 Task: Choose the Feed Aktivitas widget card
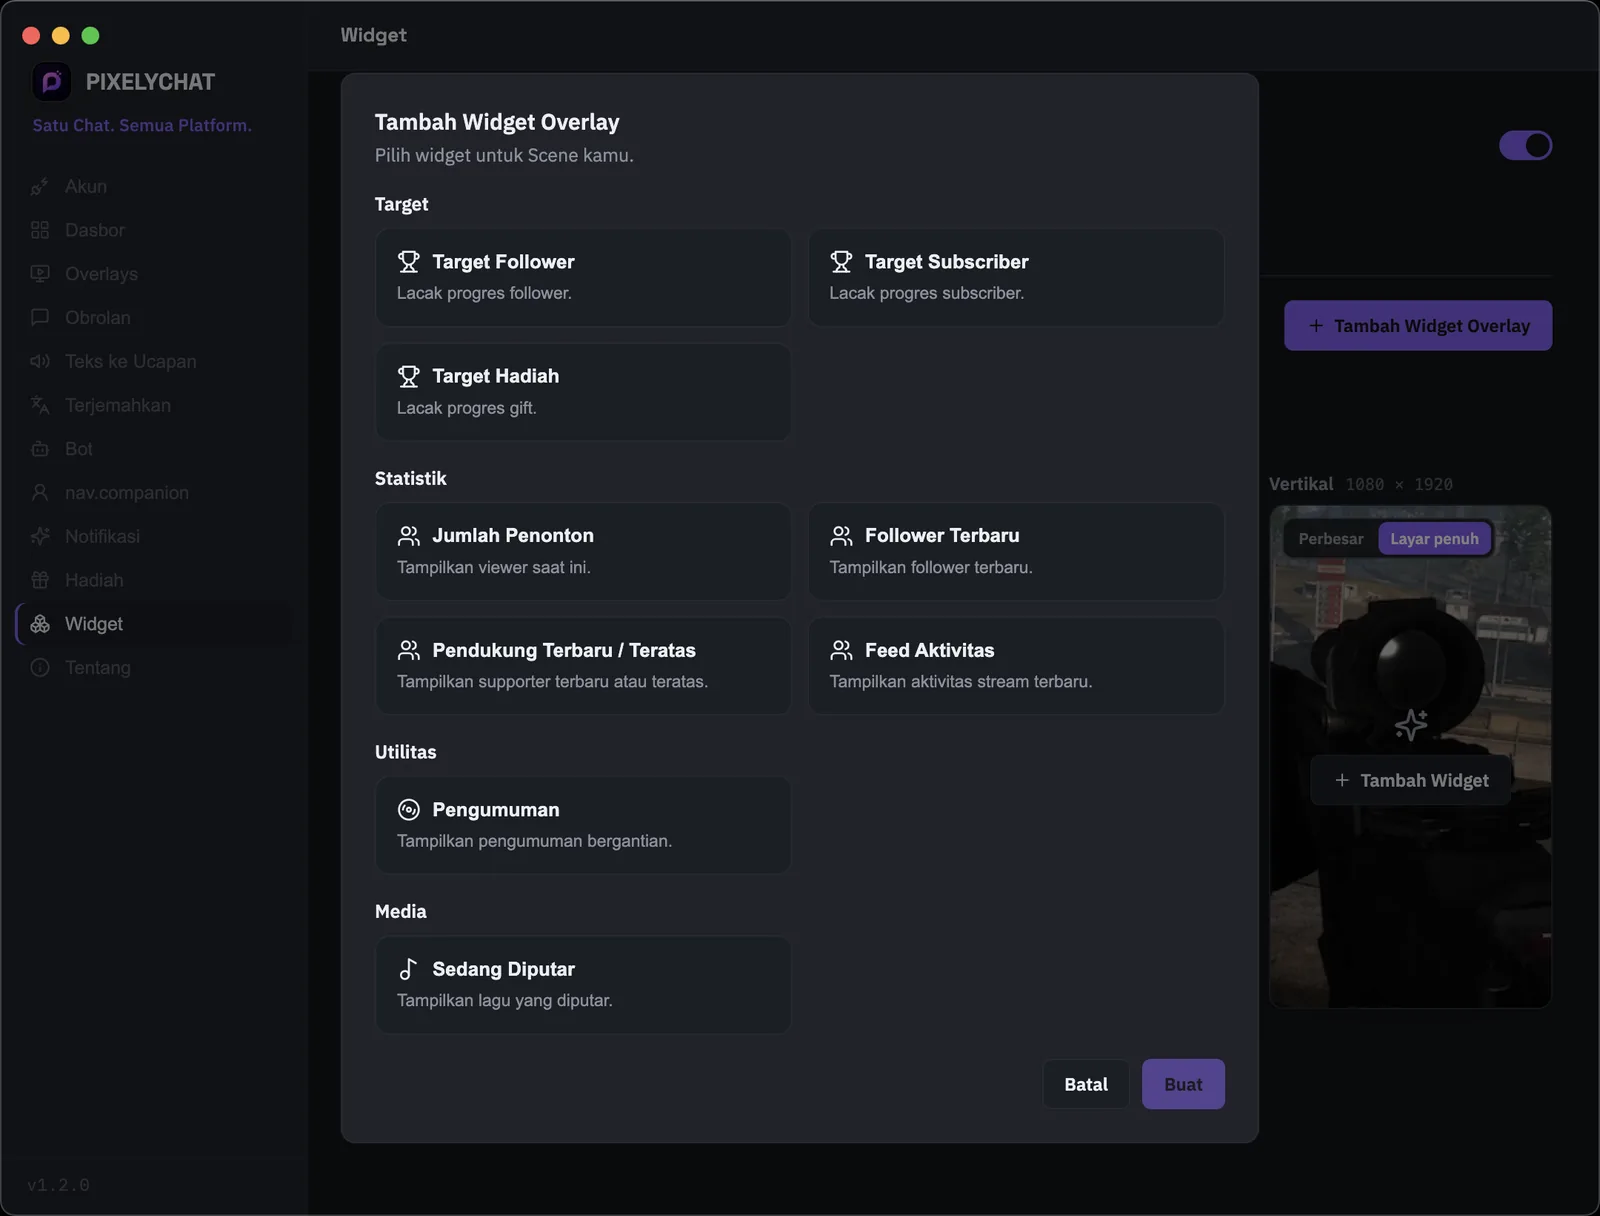(x=1016, y=666)
